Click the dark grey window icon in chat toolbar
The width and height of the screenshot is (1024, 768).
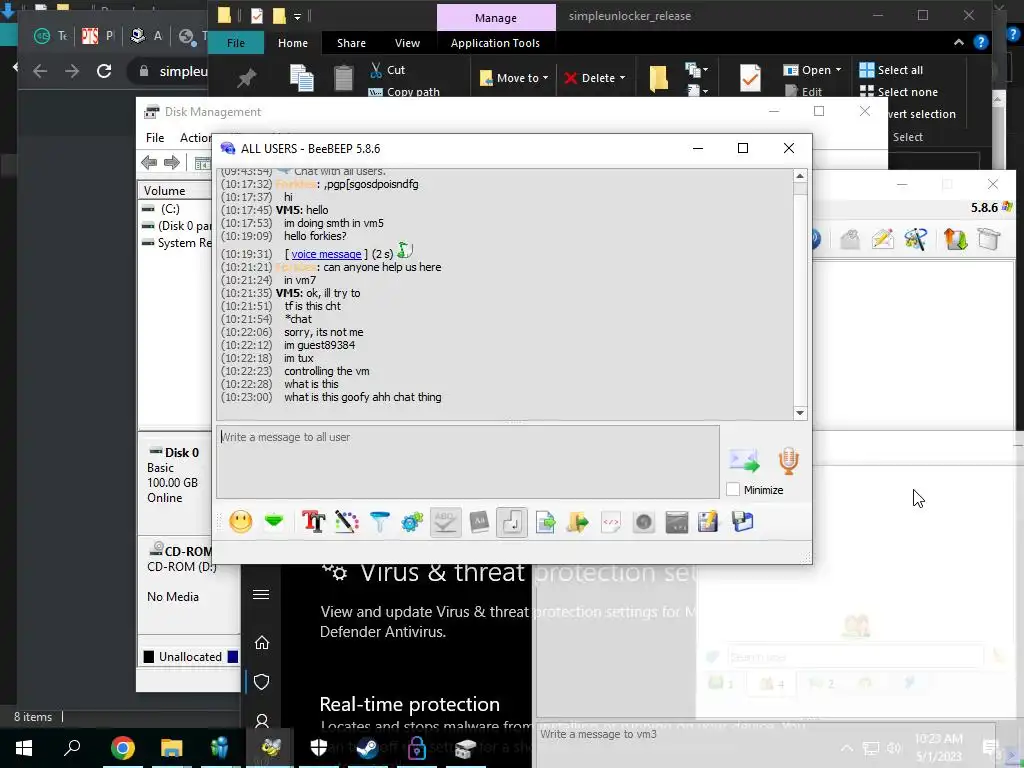point(677,522)
